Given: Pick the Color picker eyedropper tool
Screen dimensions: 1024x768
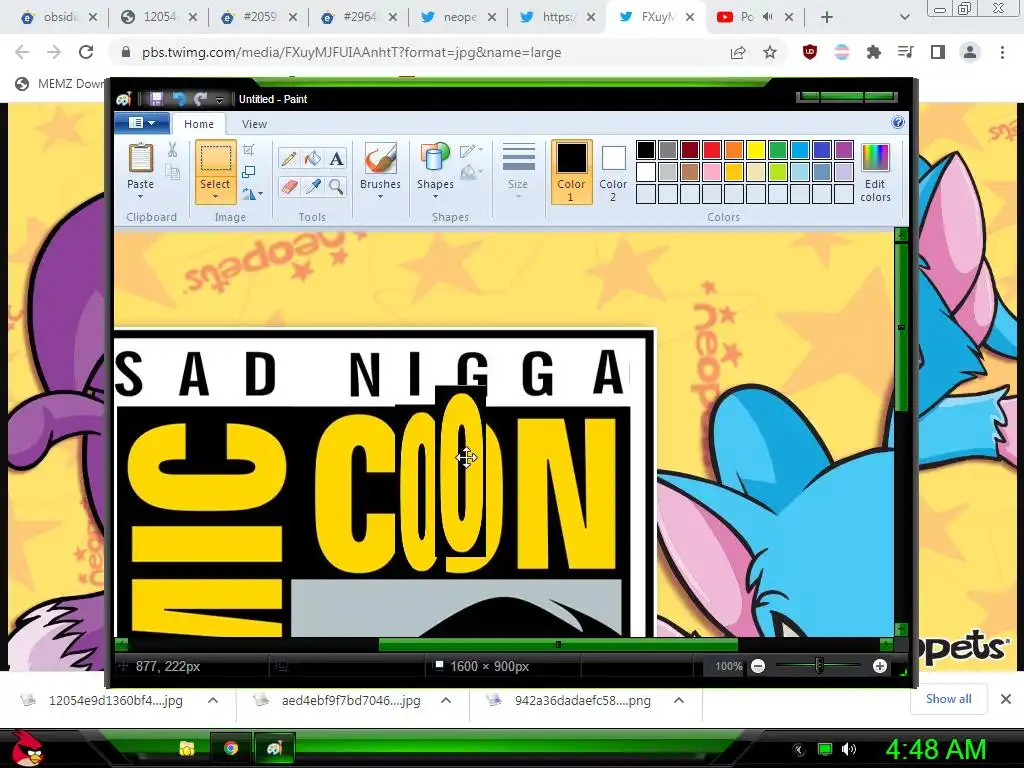Looking at the screenshot, I should click(x=312, y=187).
